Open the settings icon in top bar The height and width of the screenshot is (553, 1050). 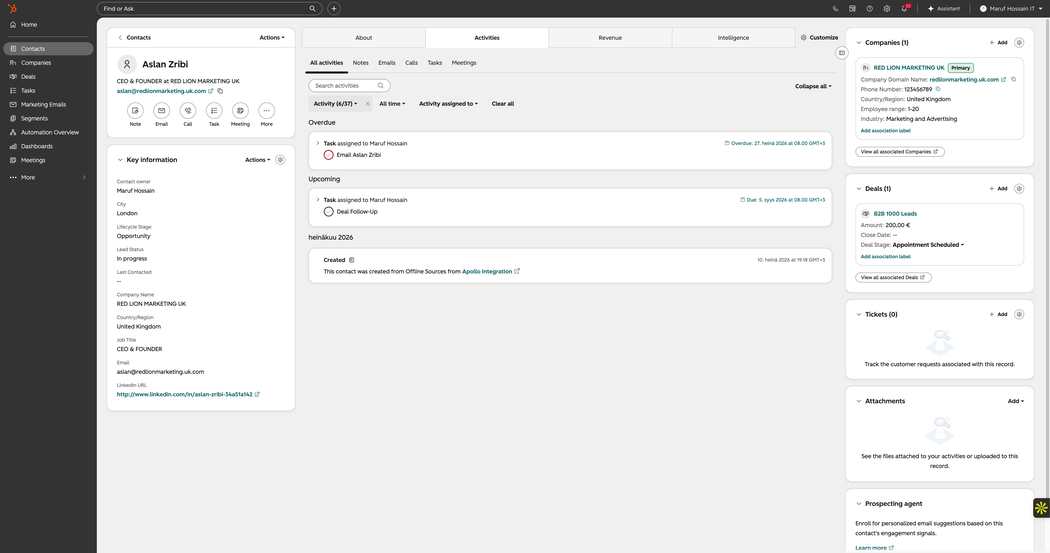(887, 9)
